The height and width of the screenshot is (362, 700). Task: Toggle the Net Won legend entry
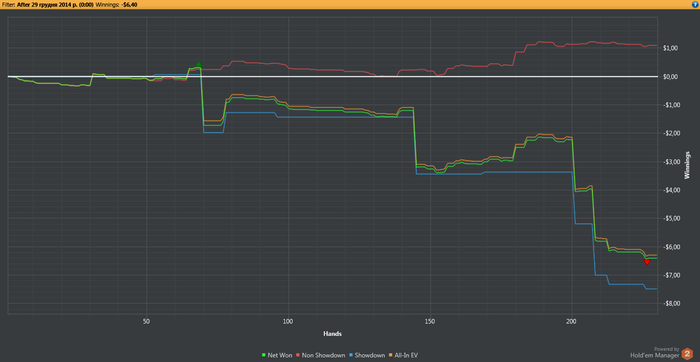pos(277,355)
